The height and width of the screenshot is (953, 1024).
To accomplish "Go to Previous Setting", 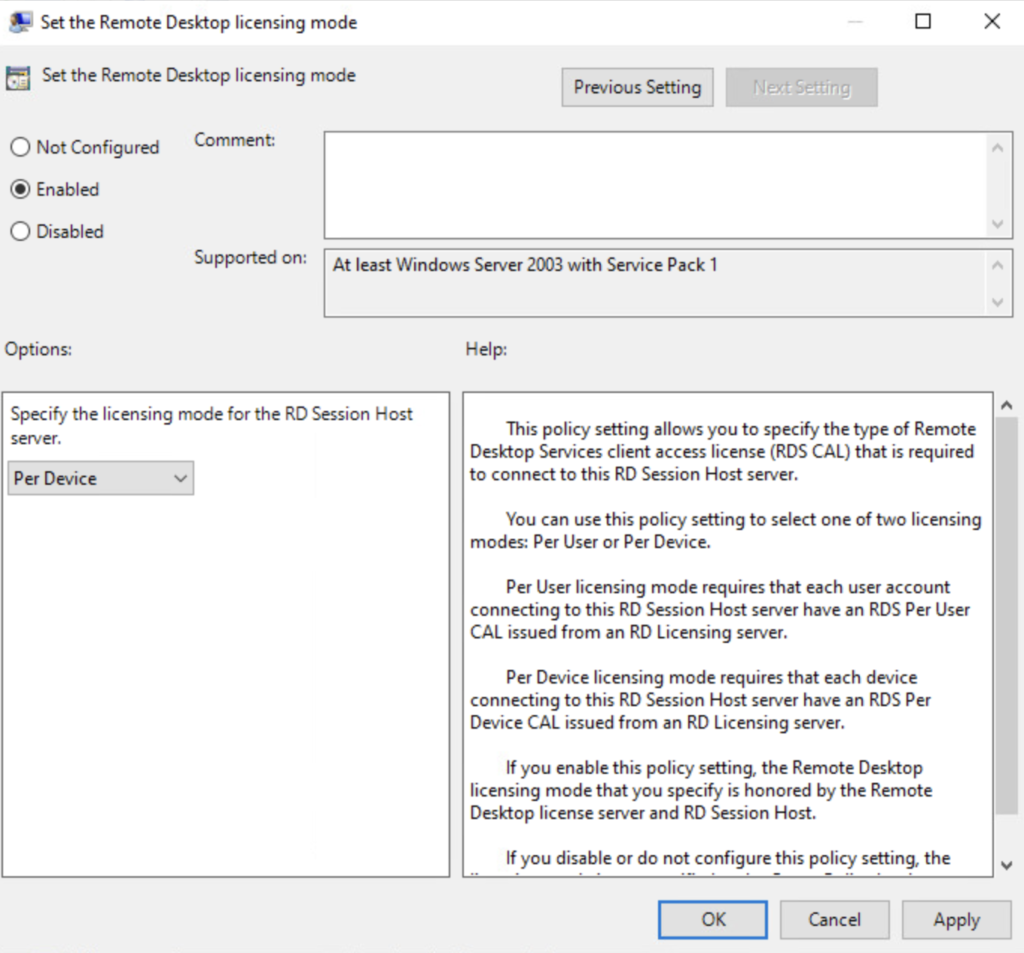I will 637,87.
